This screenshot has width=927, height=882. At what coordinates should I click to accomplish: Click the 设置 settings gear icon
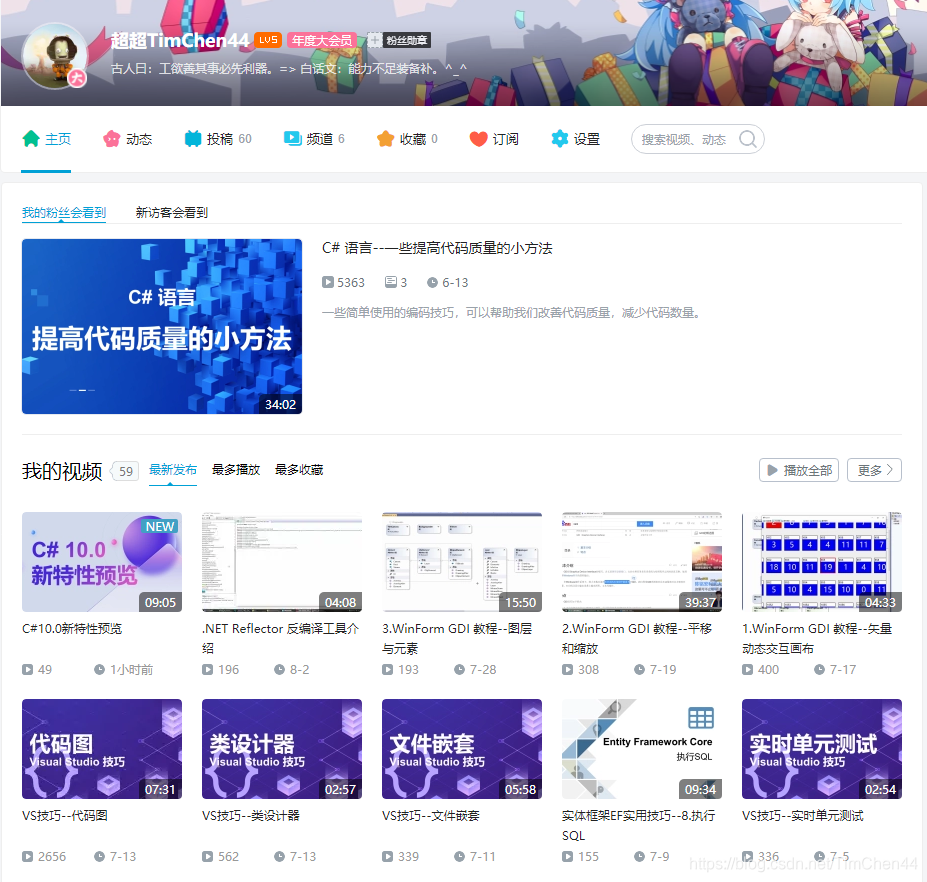pyautogui.click(x=560, y=138)
